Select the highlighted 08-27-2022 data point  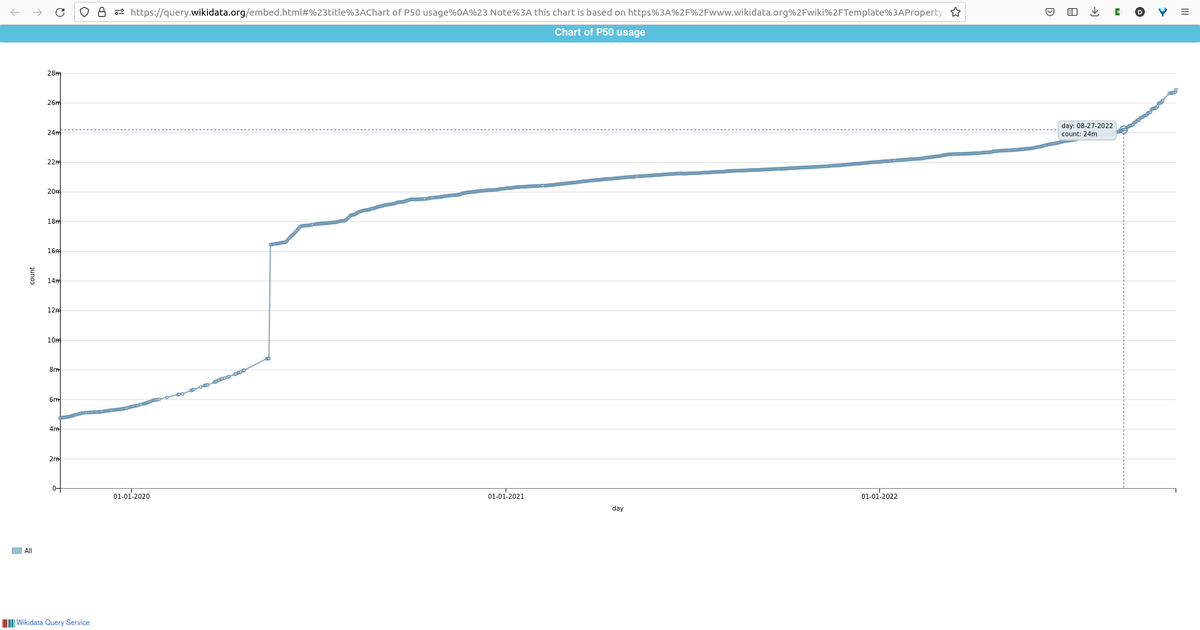(x=1124, y=130)
